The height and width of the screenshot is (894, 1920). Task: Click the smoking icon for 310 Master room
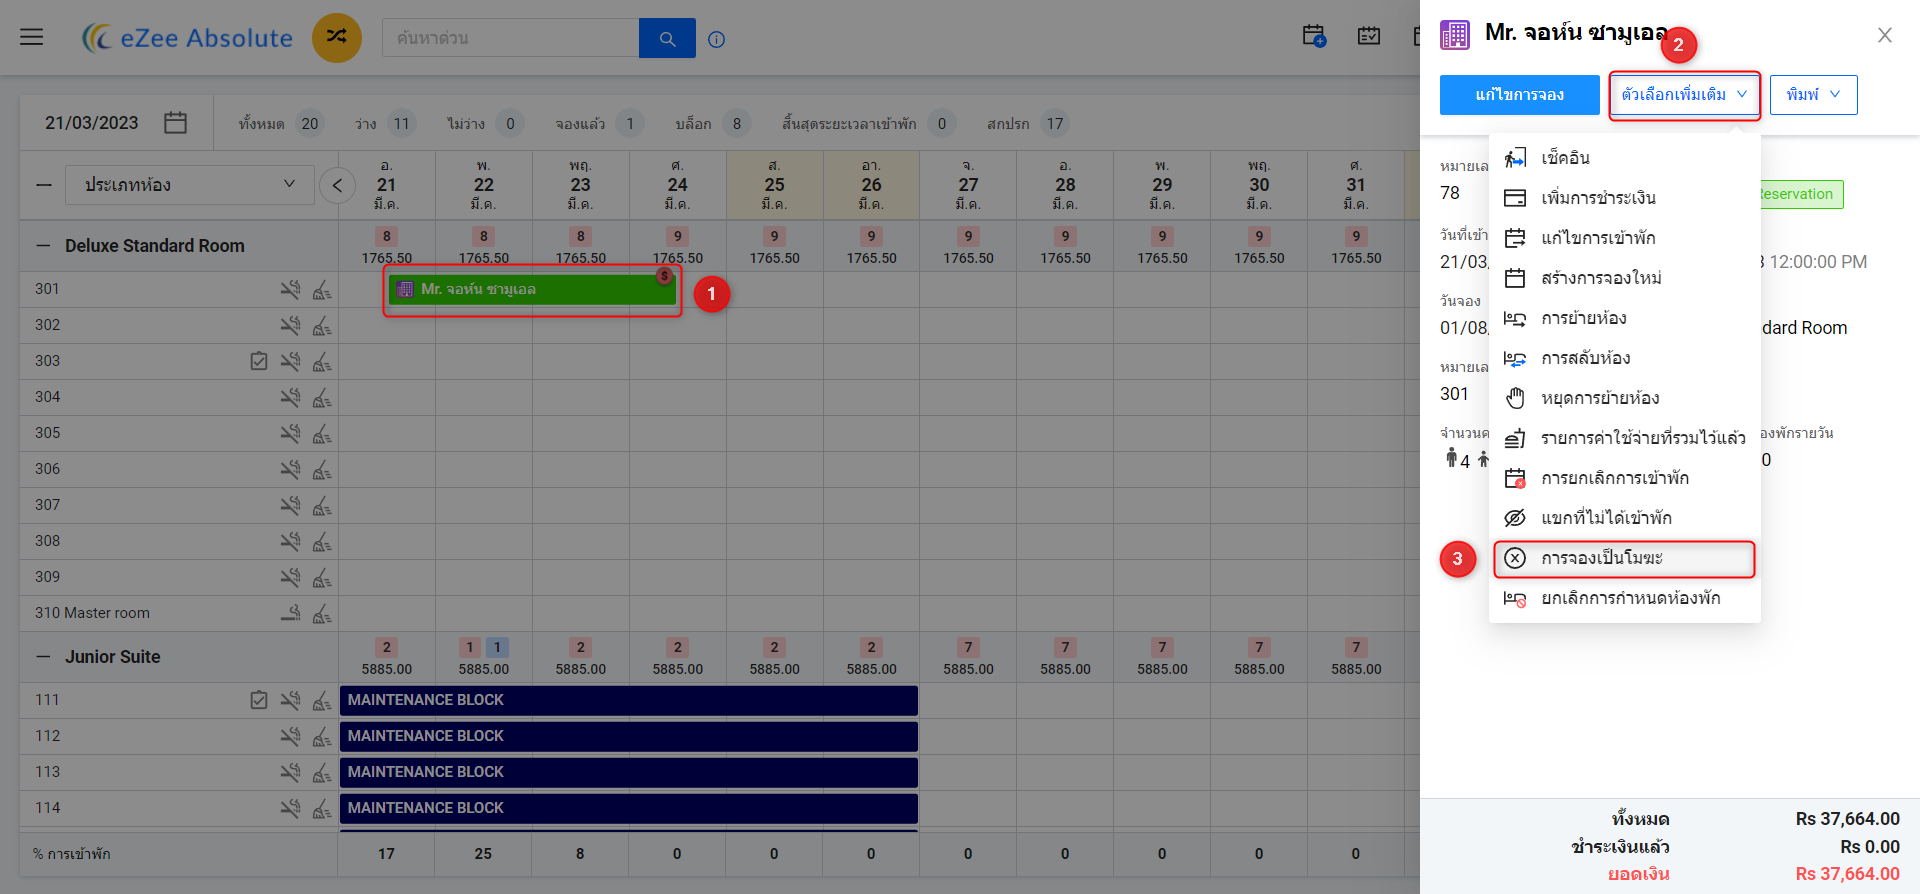tap(290, 613)
